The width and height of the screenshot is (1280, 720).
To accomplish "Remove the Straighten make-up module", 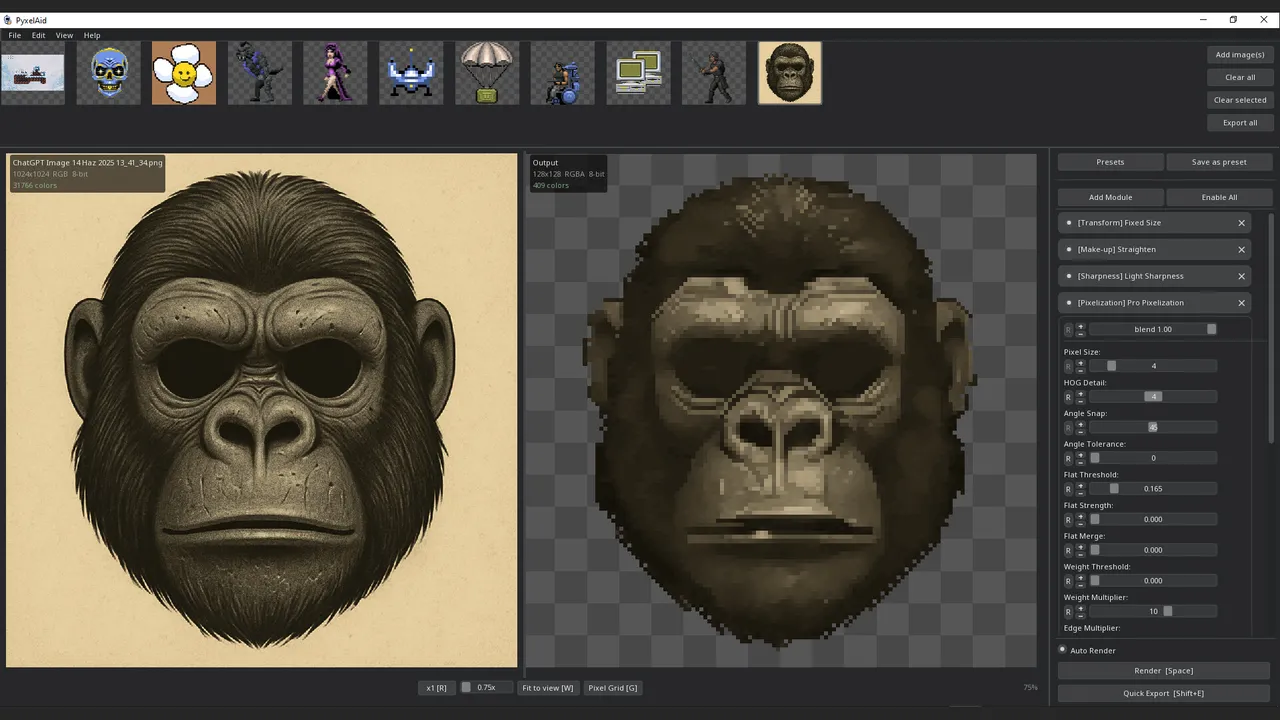I will point(1242,250).
